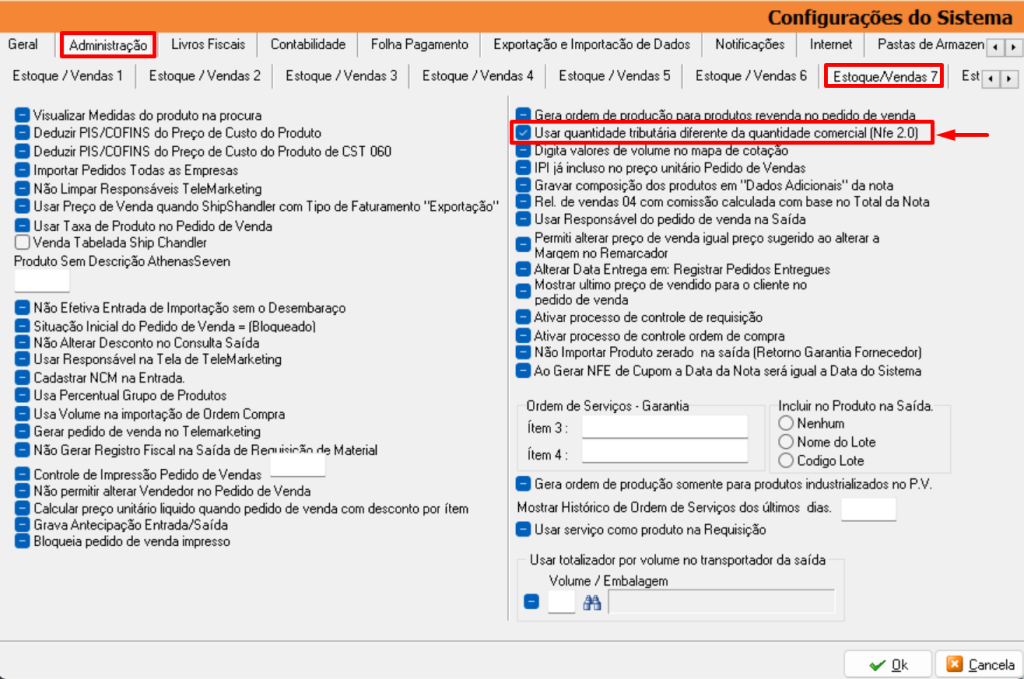Enable 'Importar Pedidos Todas as Empresas'
This screenshot has height=679, width=1024.
tap(22, 170)
